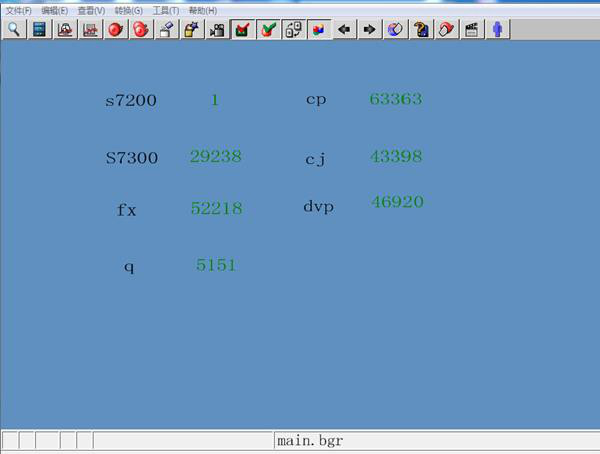Click the globe disc toolbar icon
The height and width of the screenshot is (454, 600).
click(395, 29)
